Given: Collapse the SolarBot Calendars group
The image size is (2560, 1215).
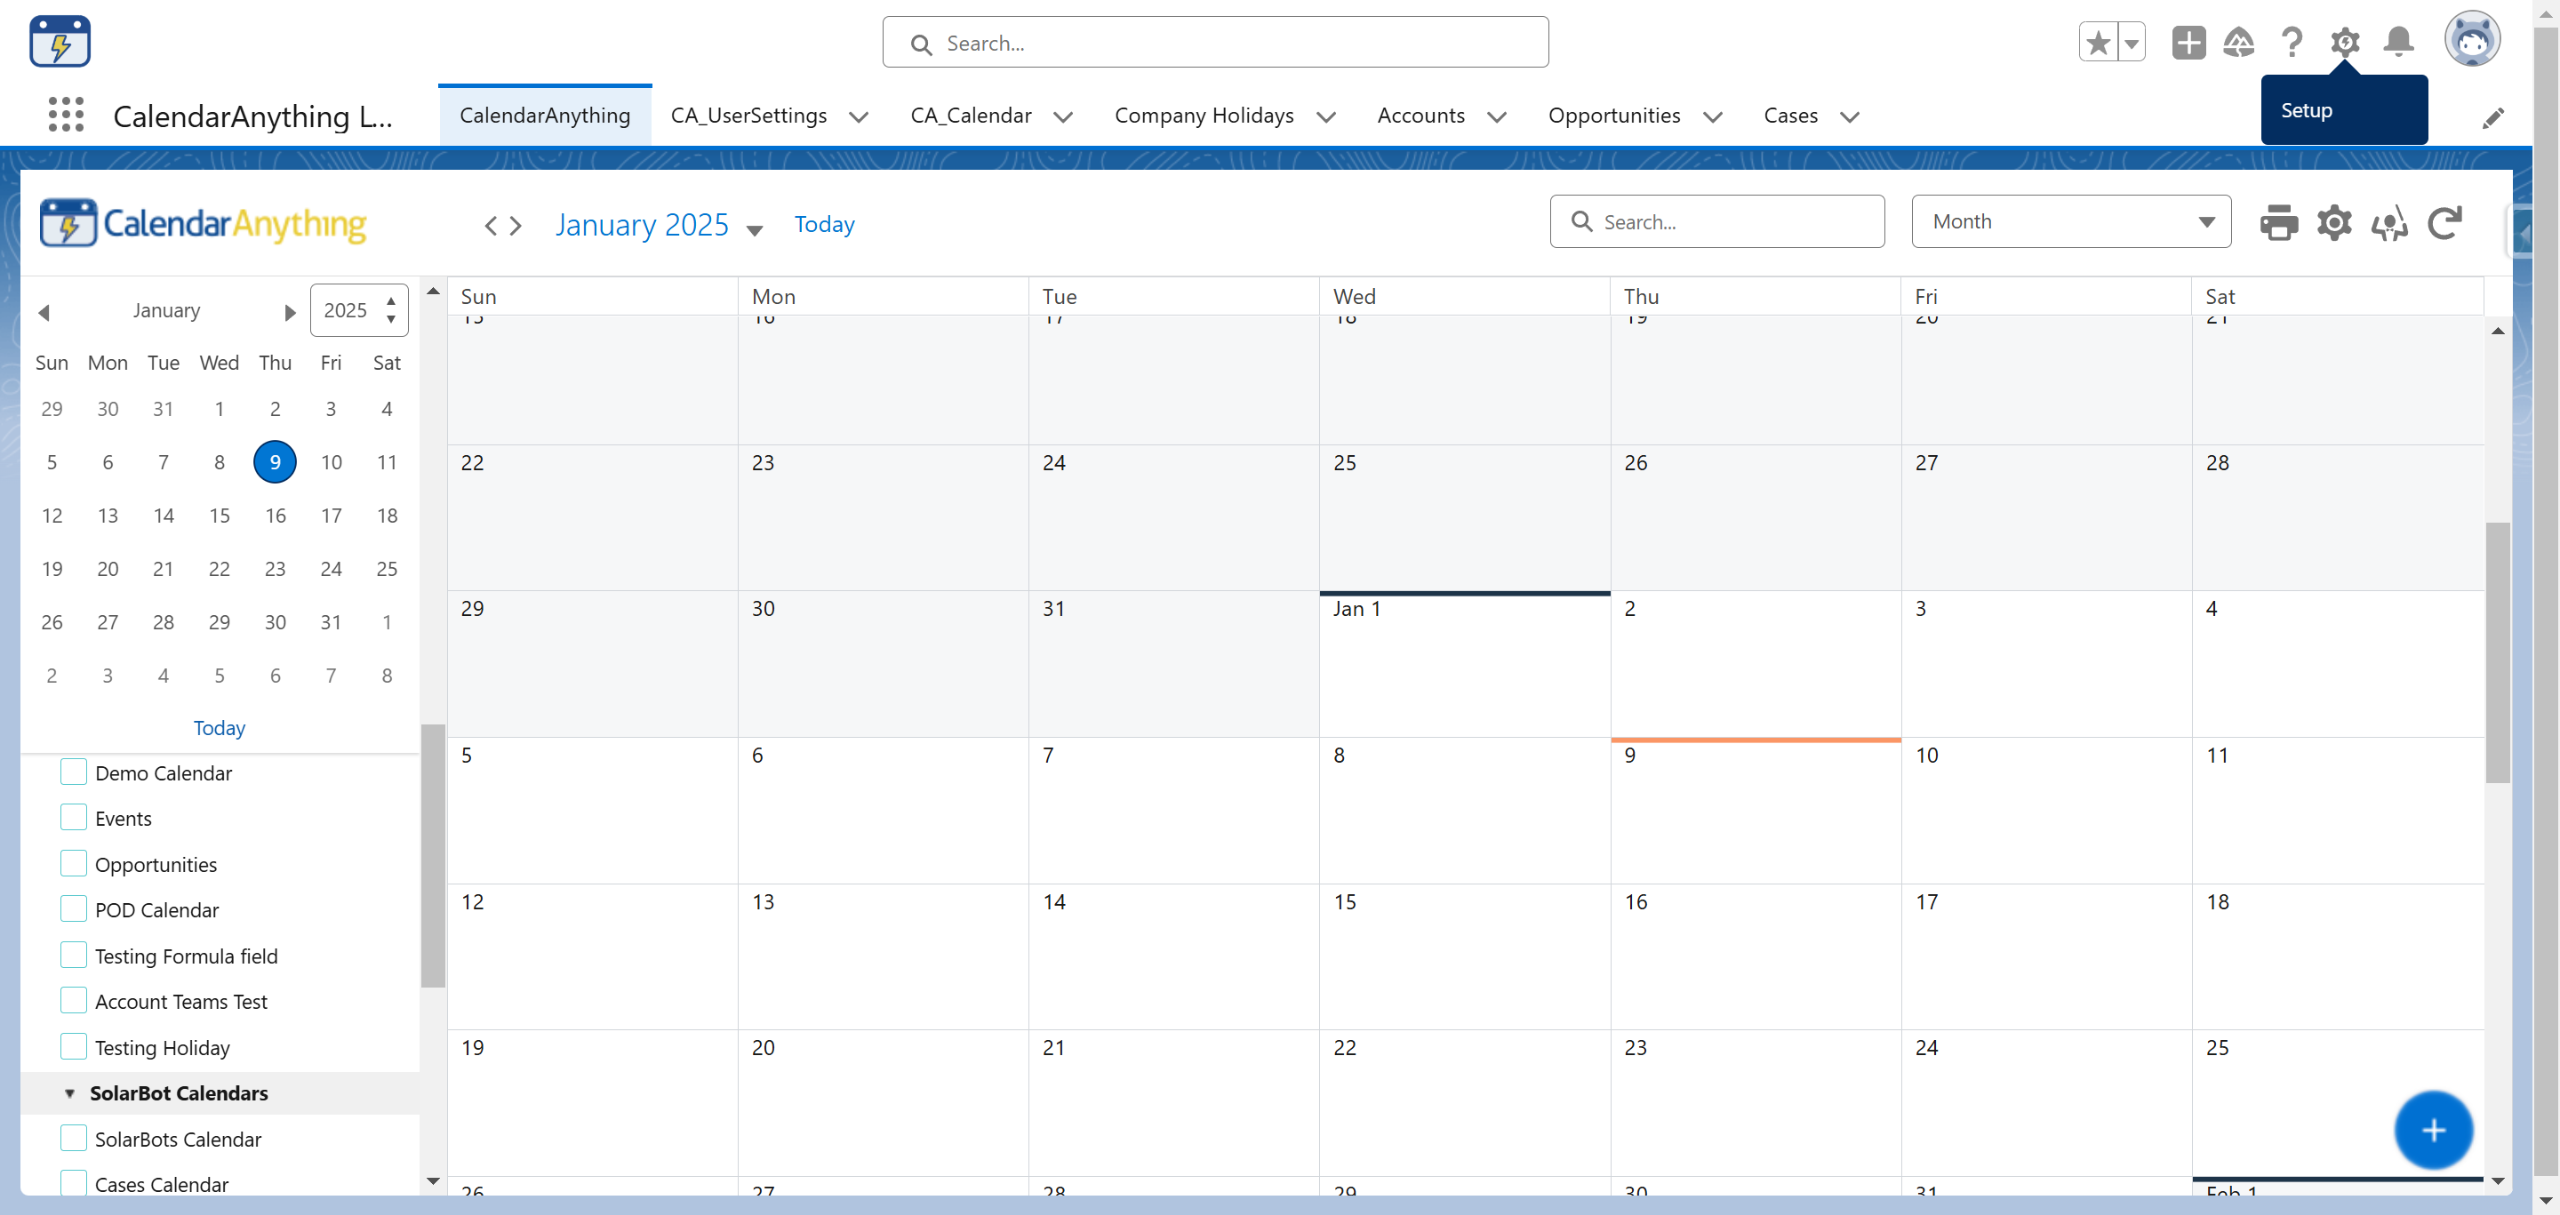Looking at the screenshot, I should pos(70,1093).
